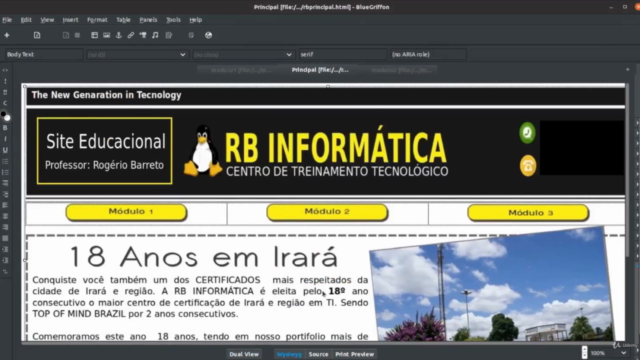Click the Módulo 1 yellow button
The image size is (640, 360).
126,212
